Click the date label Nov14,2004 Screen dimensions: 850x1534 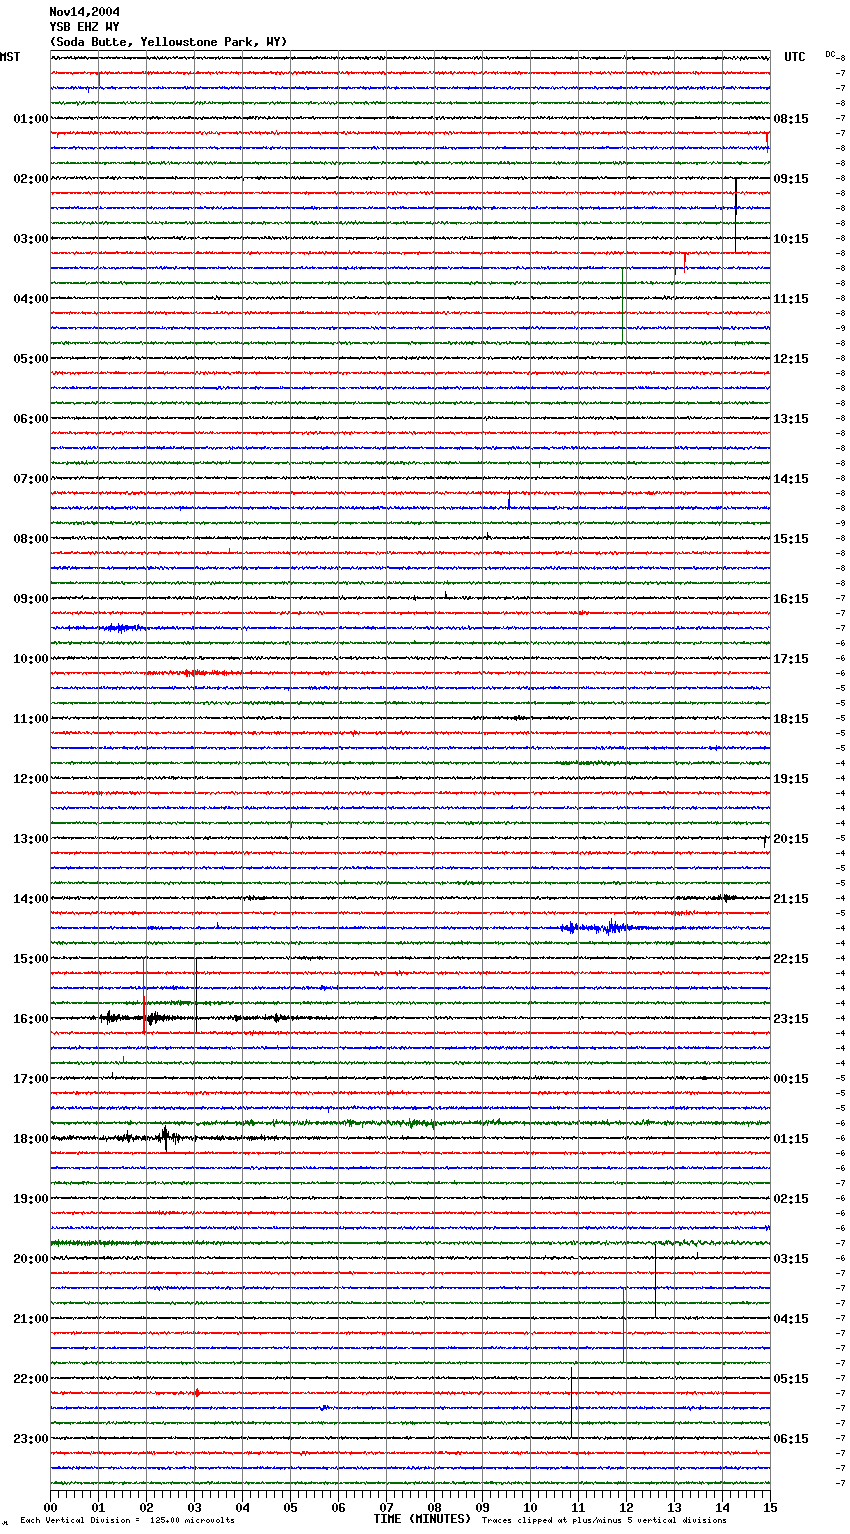coord(84,12)
